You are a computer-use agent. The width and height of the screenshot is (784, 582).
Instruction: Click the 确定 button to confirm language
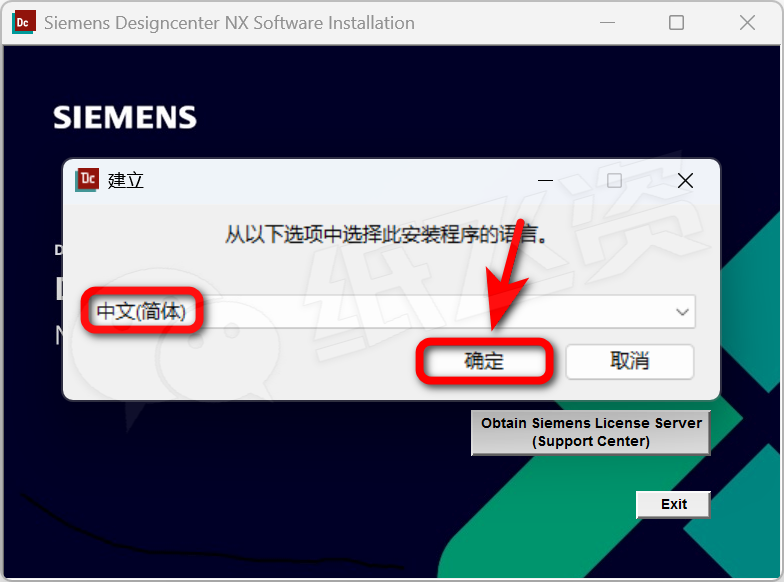[484, 361]
